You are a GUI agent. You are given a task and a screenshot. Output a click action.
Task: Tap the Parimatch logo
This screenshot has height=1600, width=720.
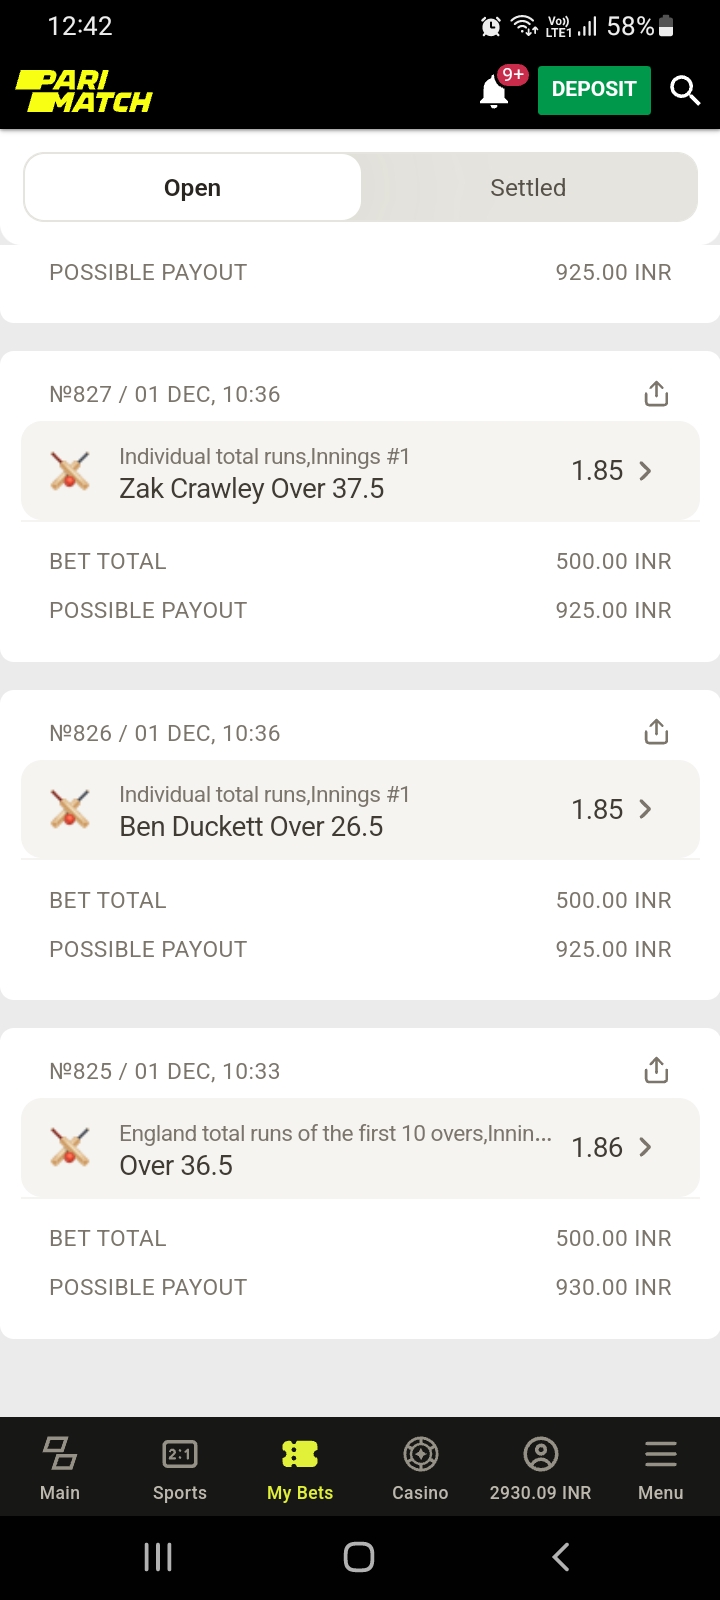point(84,90)
